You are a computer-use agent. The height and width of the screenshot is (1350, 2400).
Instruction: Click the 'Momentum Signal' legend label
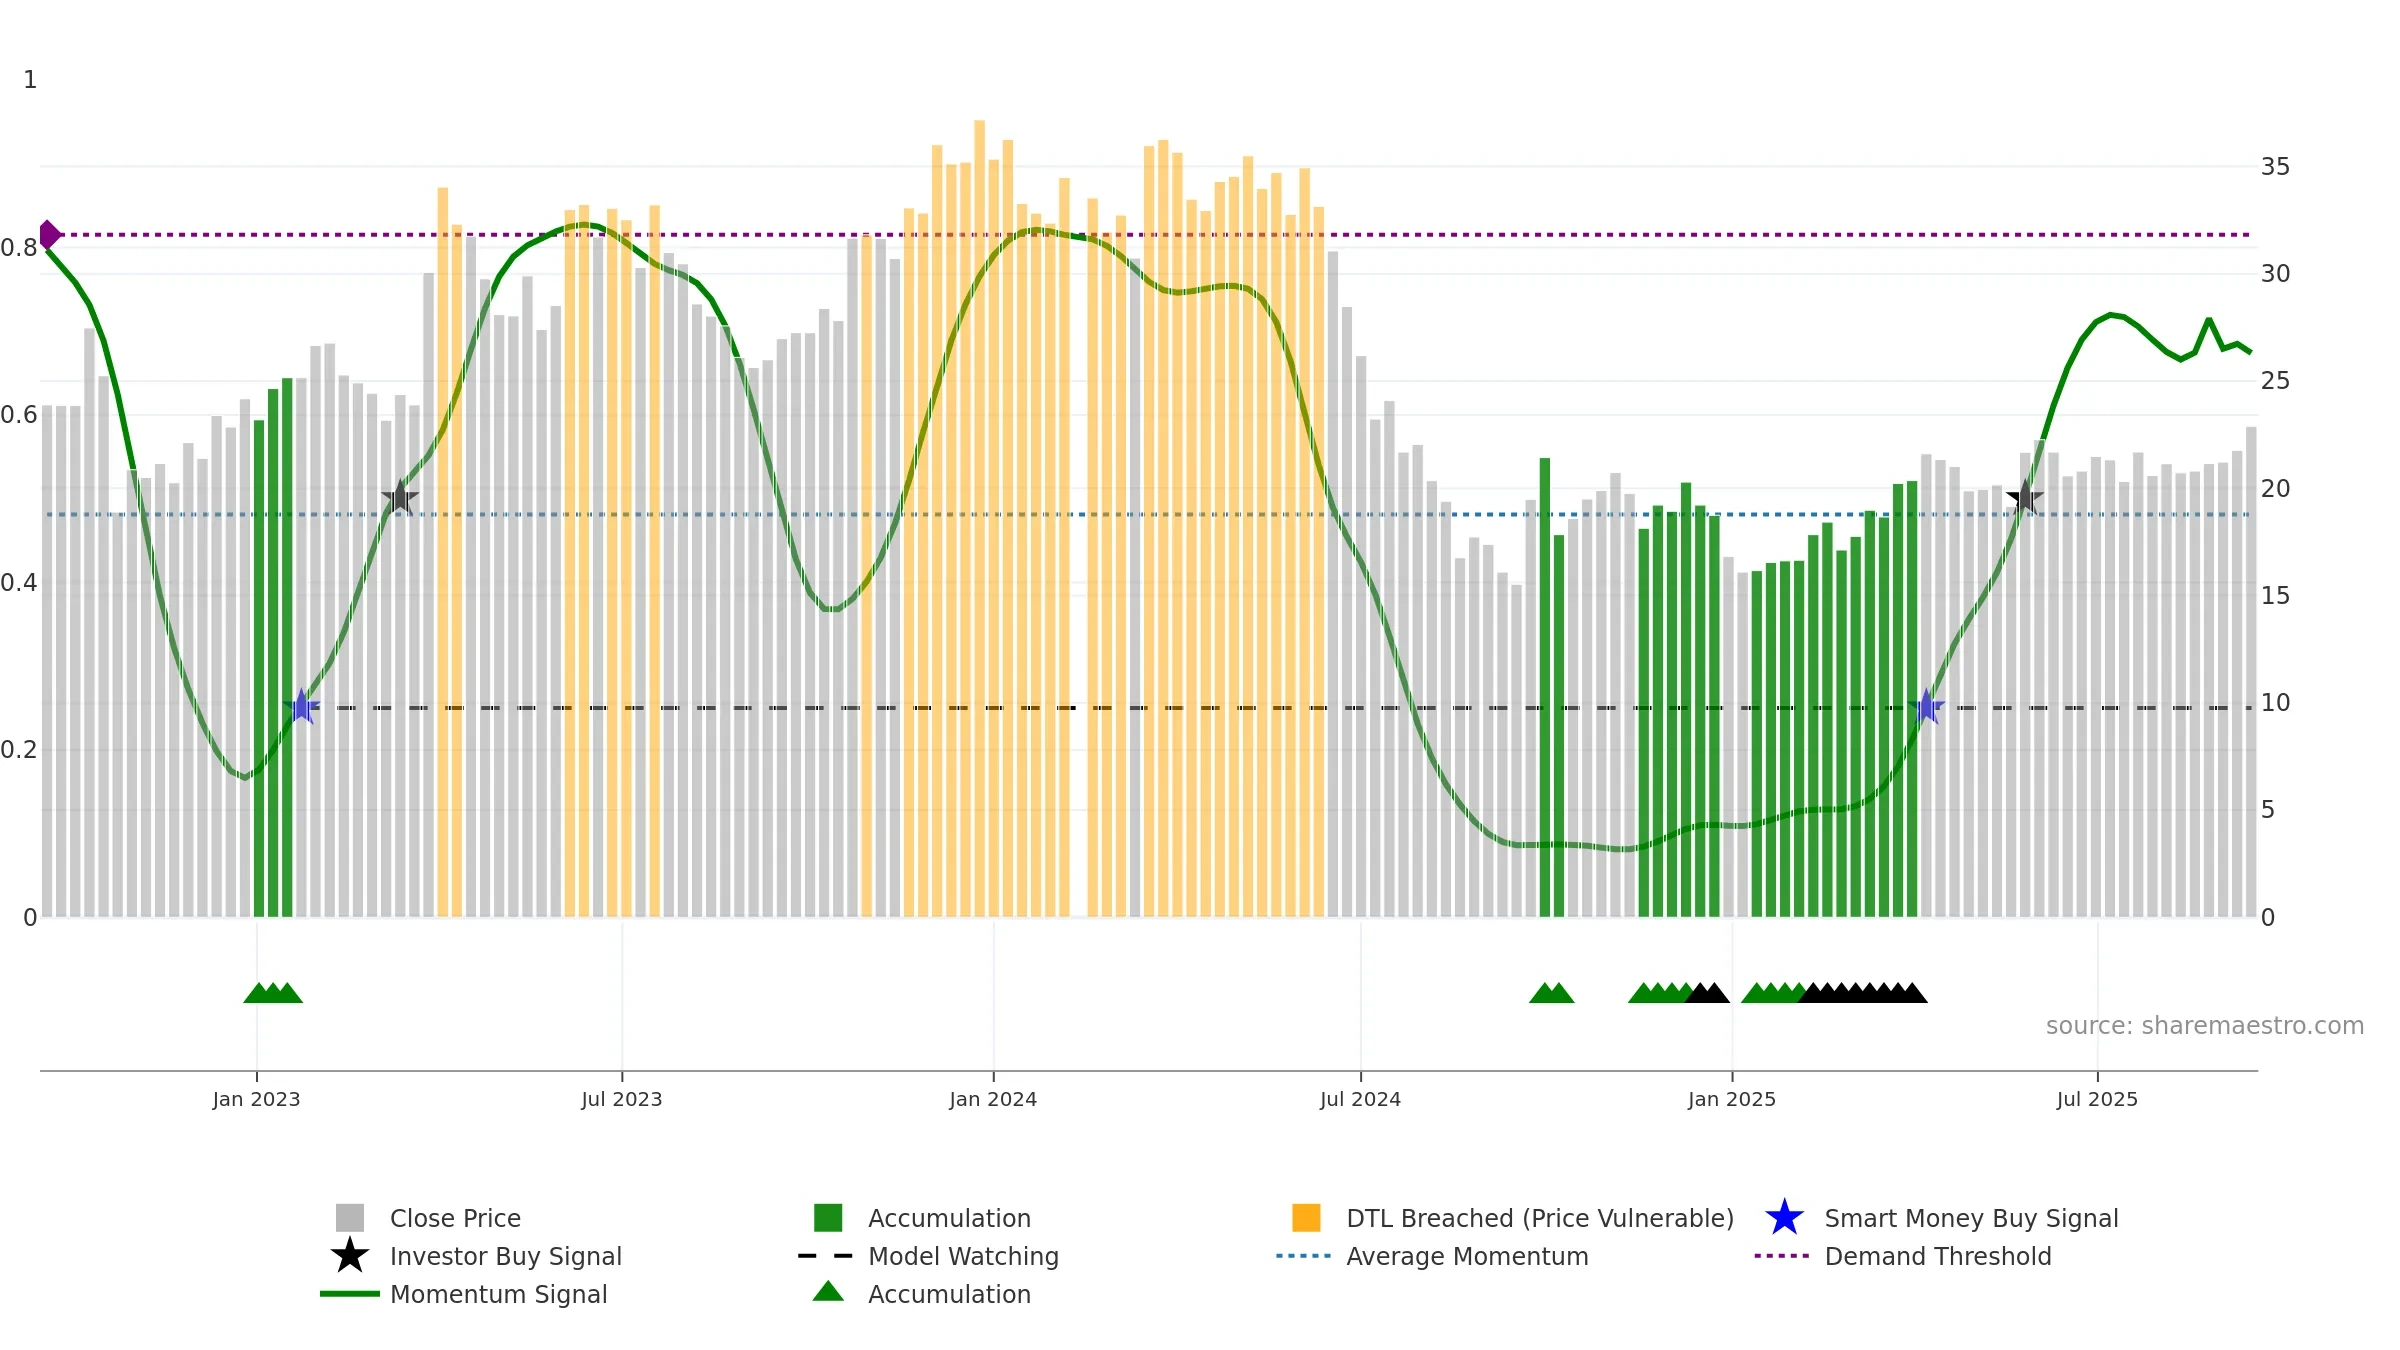tap(499, 1294)
